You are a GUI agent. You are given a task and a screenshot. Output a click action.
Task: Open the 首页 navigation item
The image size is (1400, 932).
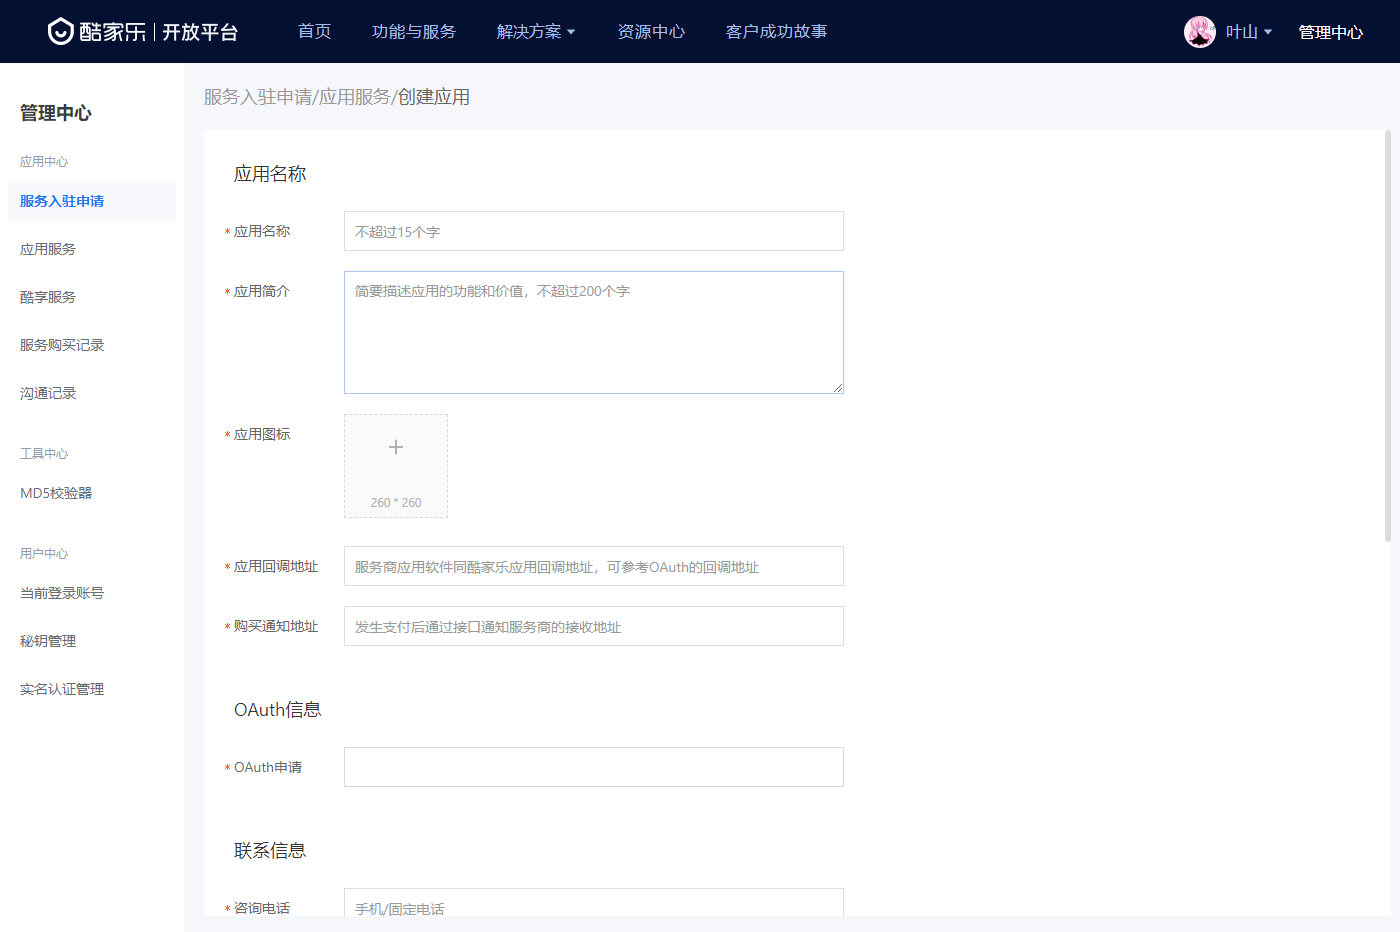(314, 32)
